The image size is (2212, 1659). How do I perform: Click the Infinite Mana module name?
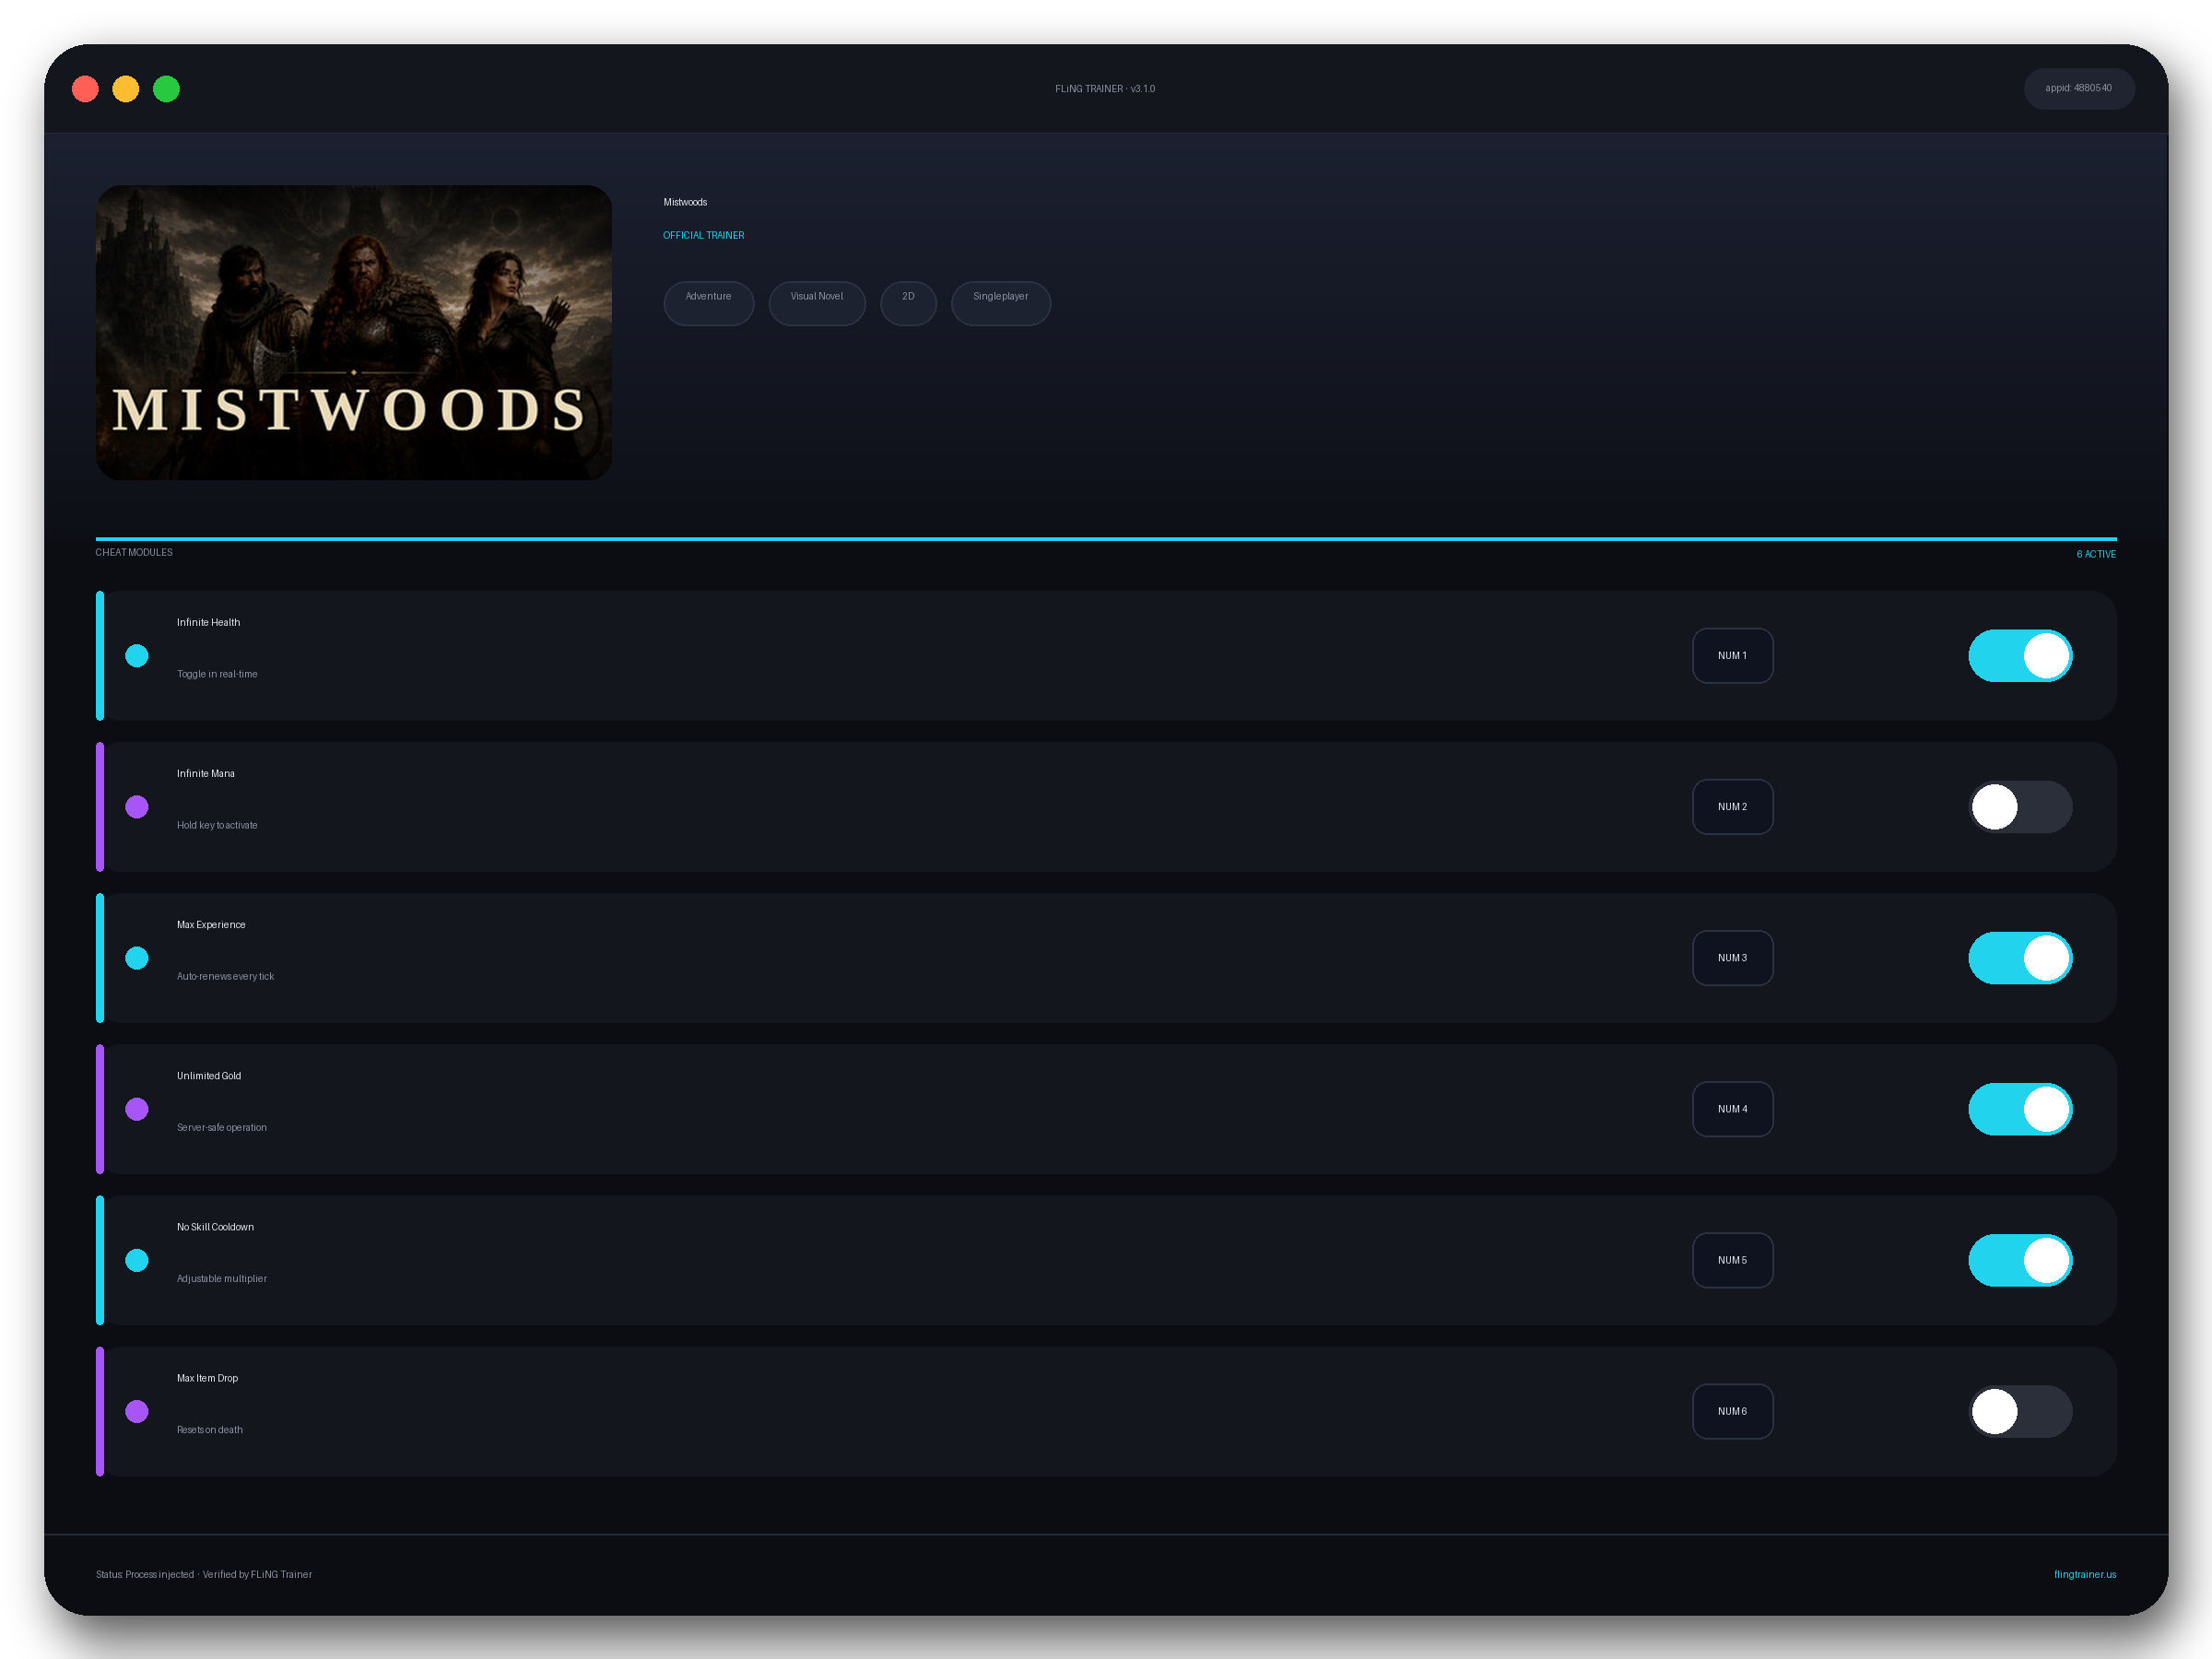[x=205, y=773]
